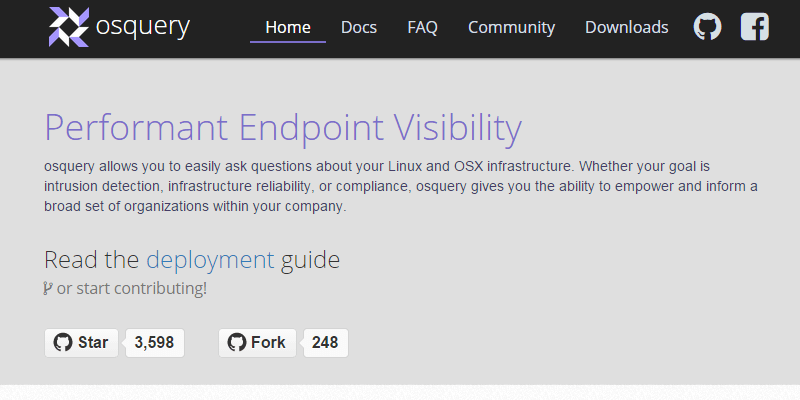Click the Performant Endpoint Visibility heading

pos(283,130)
